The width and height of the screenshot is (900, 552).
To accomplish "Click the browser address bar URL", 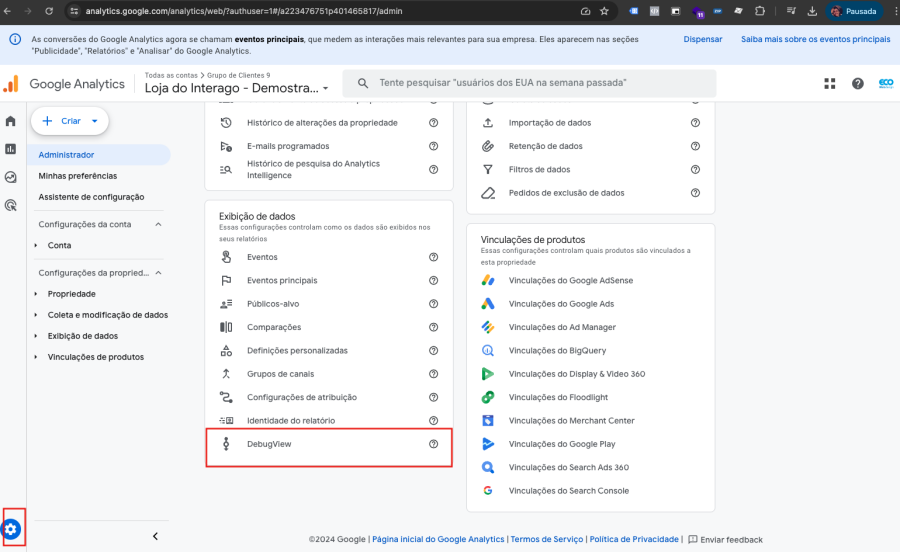I will [244, 11].
